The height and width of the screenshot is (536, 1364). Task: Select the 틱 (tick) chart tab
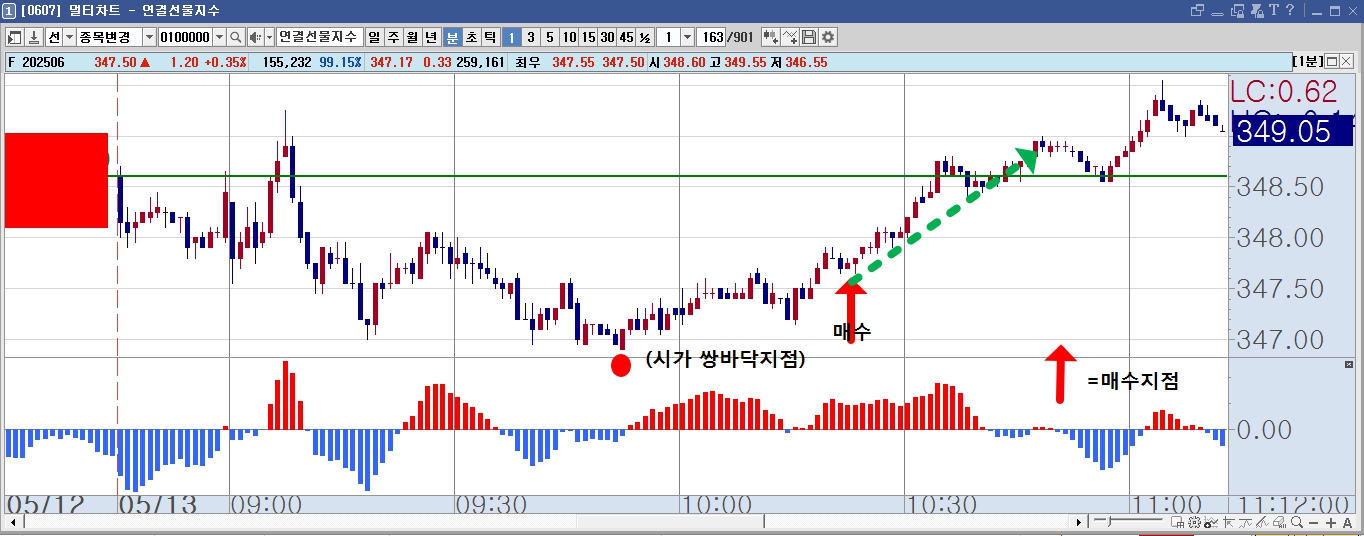490,37
